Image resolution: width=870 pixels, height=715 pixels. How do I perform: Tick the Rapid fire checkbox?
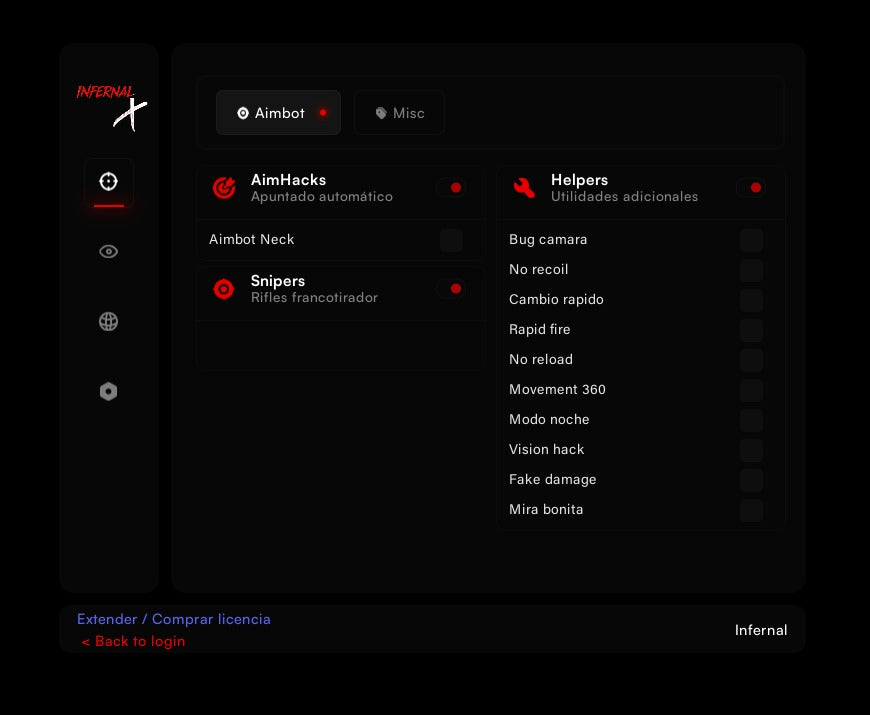click(x=751, y=330)
